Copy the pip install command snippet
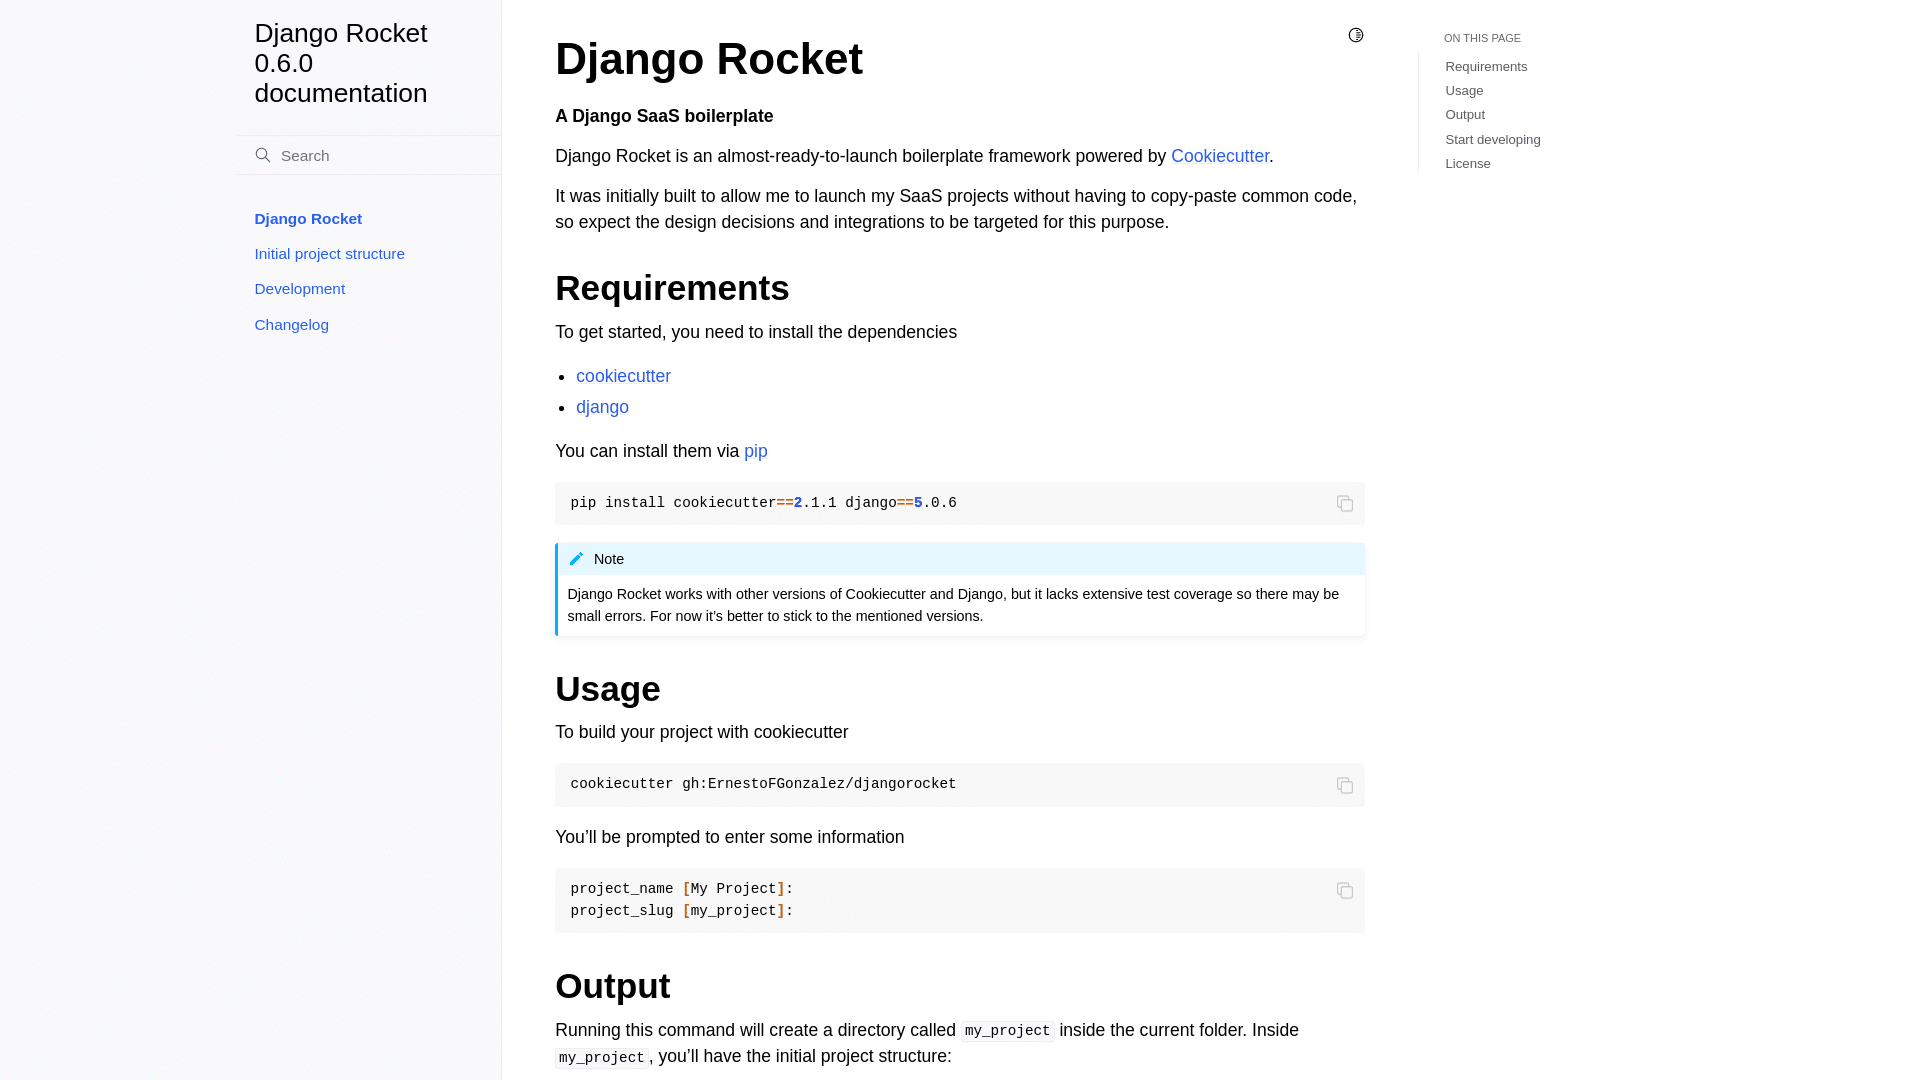 pyautogui.click(x=1345, y=504)
